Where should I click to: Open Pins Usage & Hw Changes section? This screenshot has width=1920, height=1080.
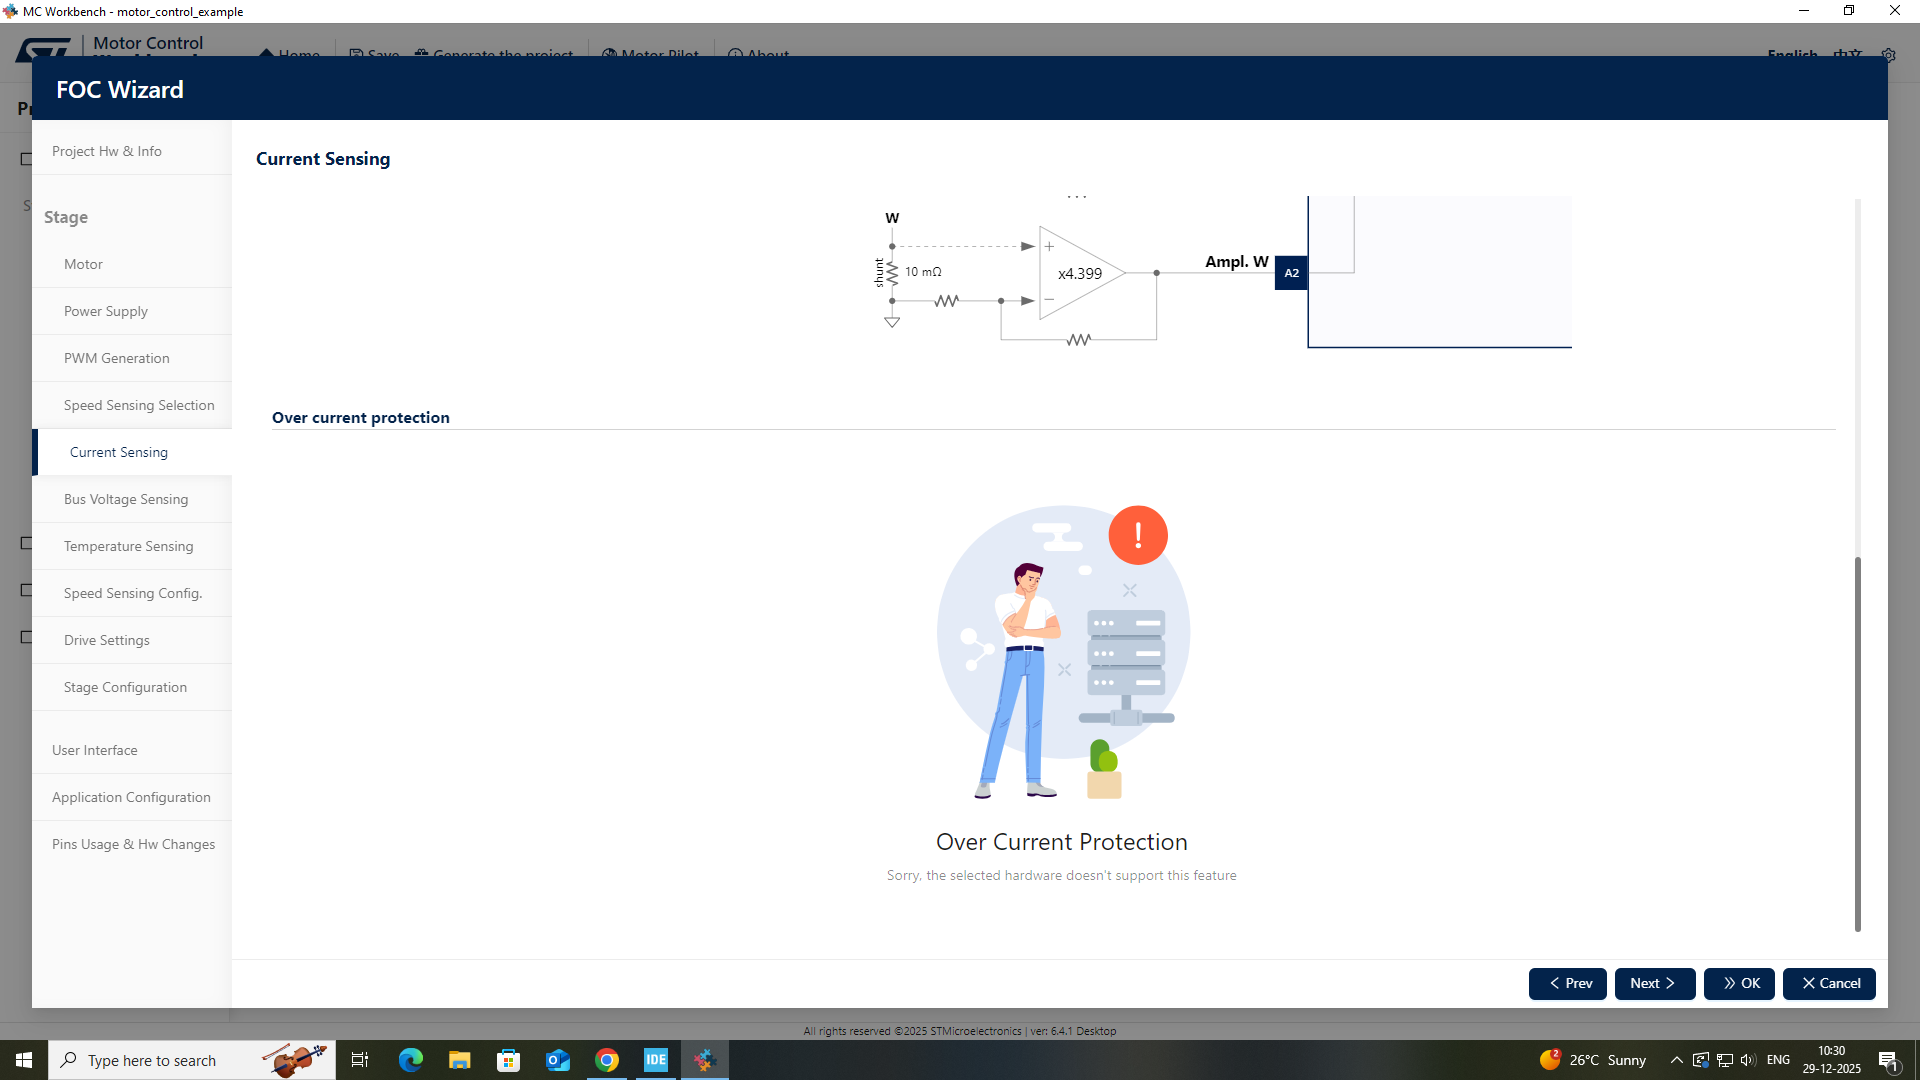132,844
